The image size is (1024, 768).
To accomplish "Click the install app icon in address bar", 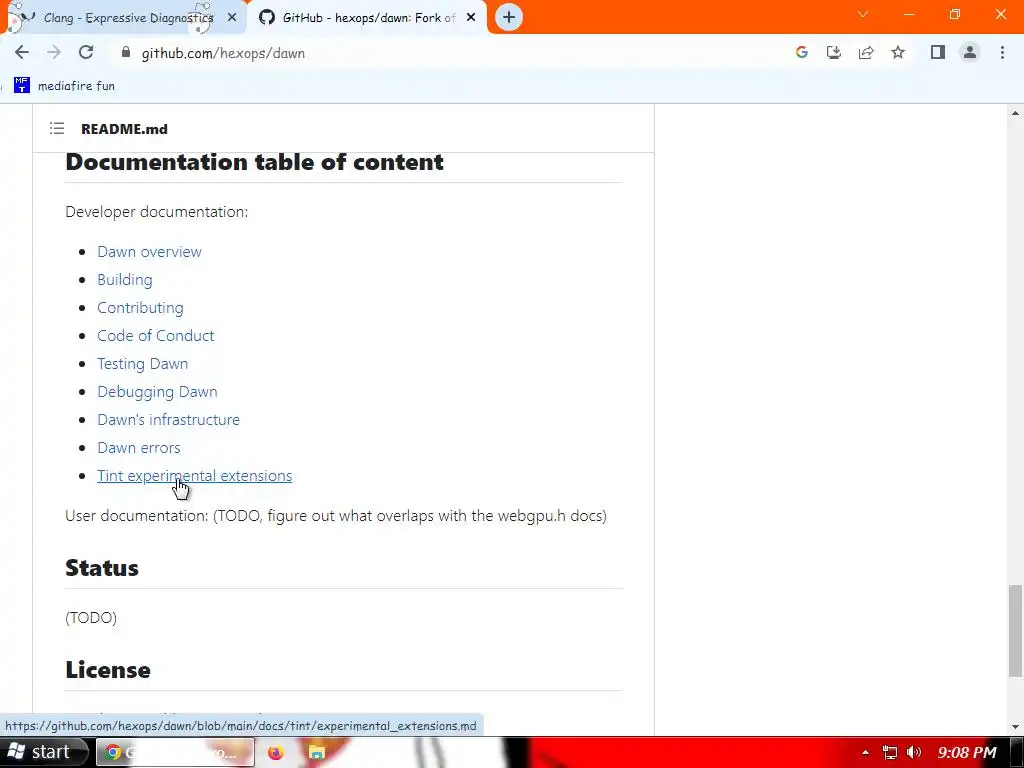I will (834, 53).
